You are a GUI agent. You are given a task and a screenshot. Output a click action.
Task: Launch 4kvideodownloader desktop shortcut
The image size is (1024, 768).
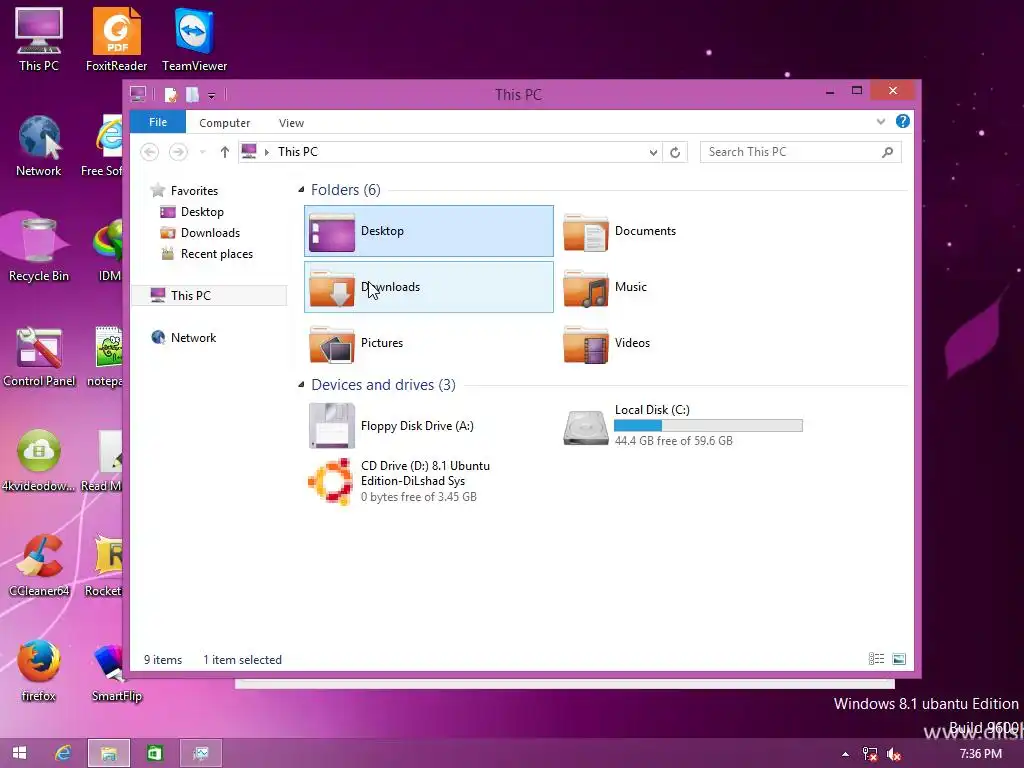click(39, 460)
